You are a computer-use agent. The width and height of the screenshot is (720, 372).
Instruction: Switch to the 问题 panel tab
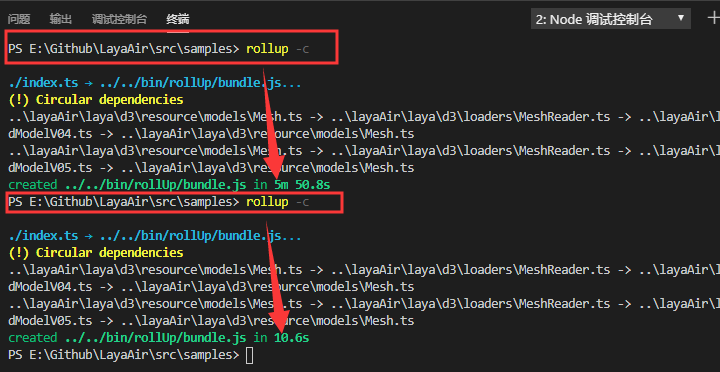point(19,19)
